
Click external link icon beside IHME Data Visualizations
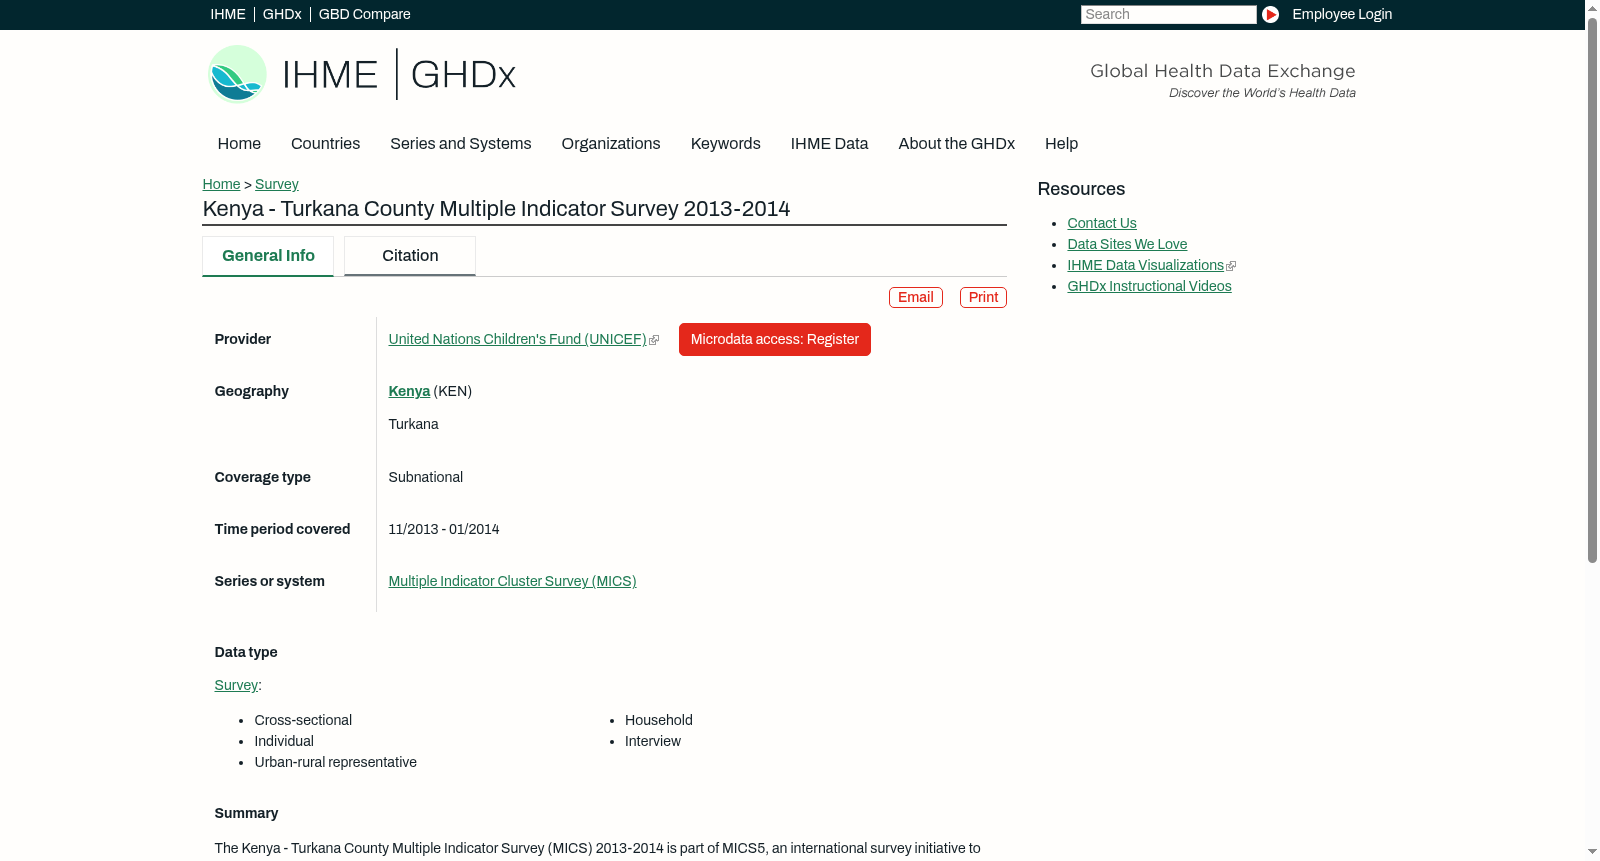click(x=1231, y=266)
